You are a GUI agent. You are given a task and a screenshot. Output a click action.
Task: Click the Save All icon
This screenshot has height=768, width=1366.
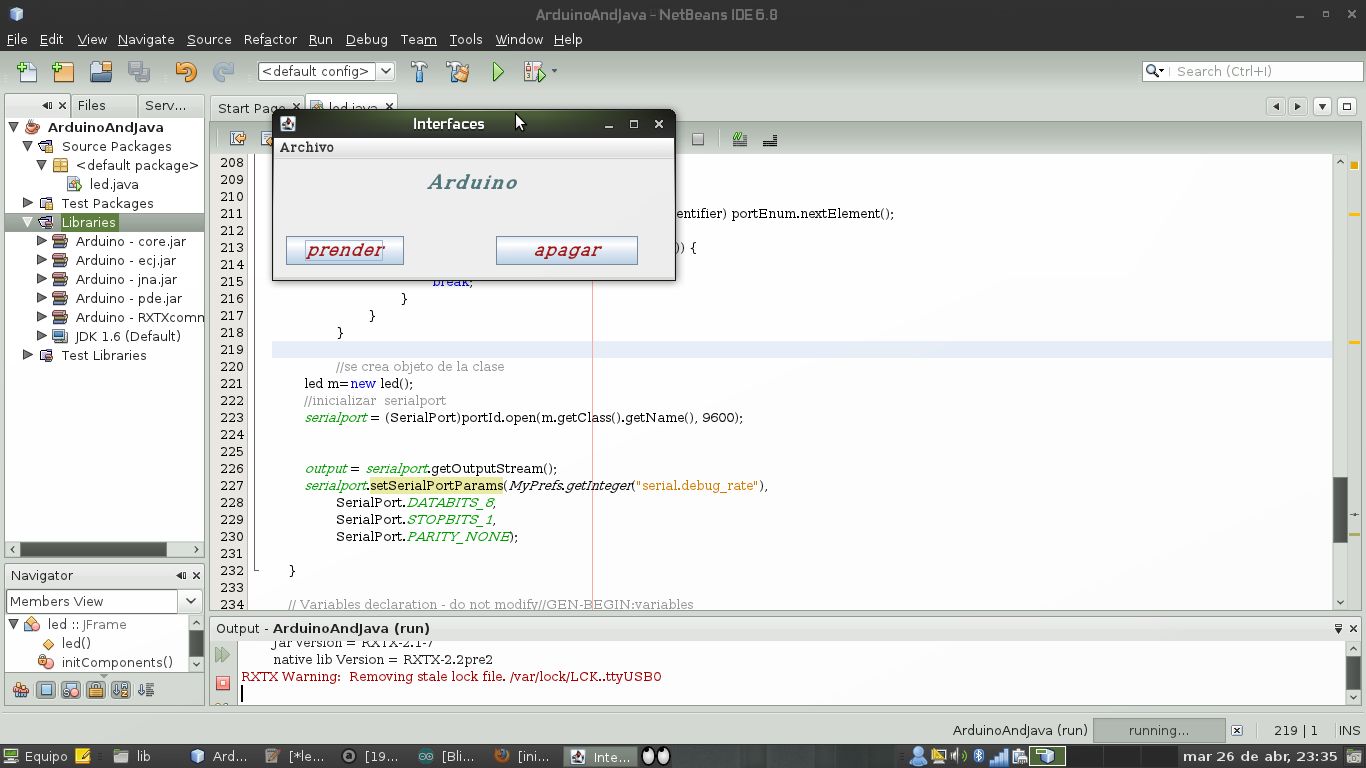pos(140,71)
